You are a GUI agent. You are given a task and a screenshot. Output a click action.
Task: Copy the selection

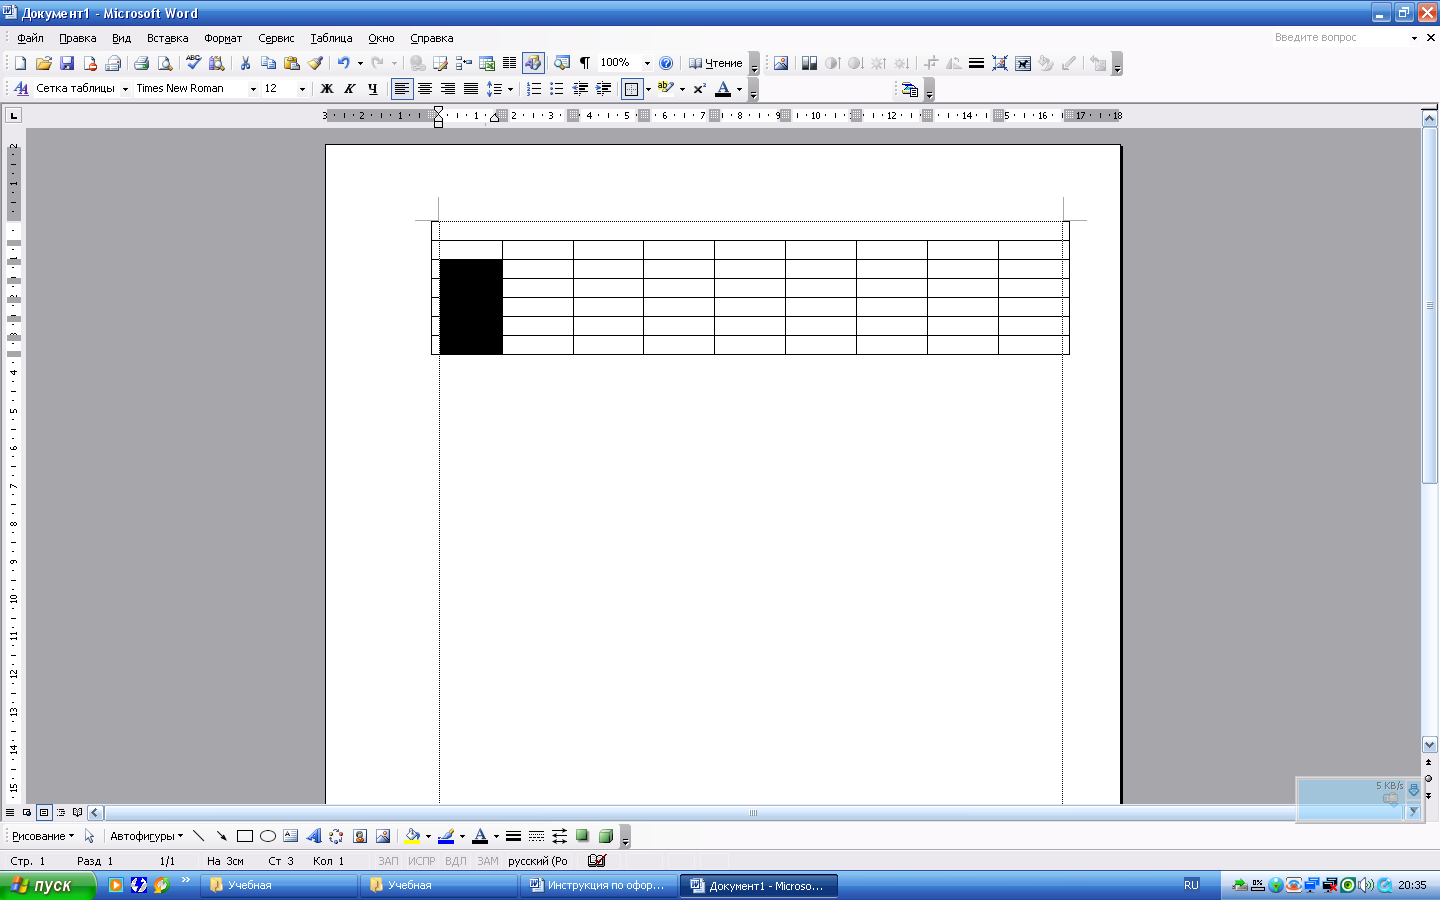point(268,63)
